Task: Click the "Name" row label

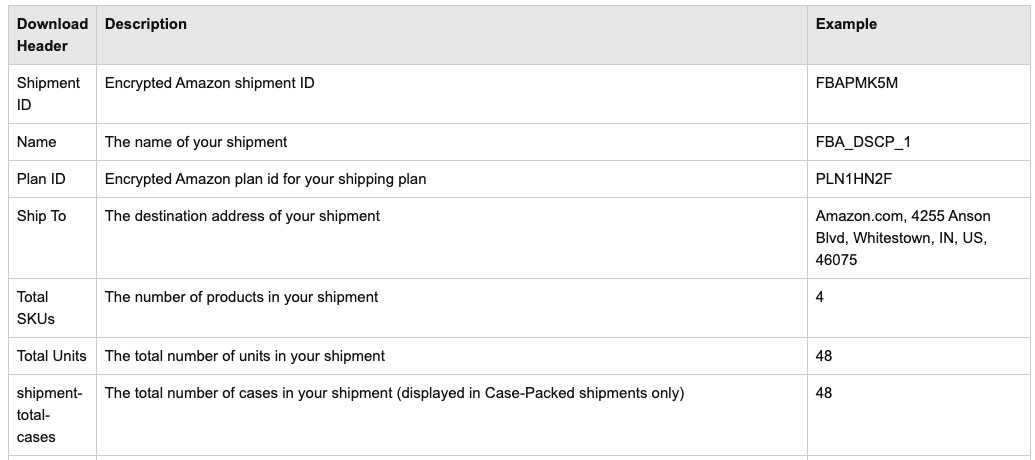Action: 37,142
